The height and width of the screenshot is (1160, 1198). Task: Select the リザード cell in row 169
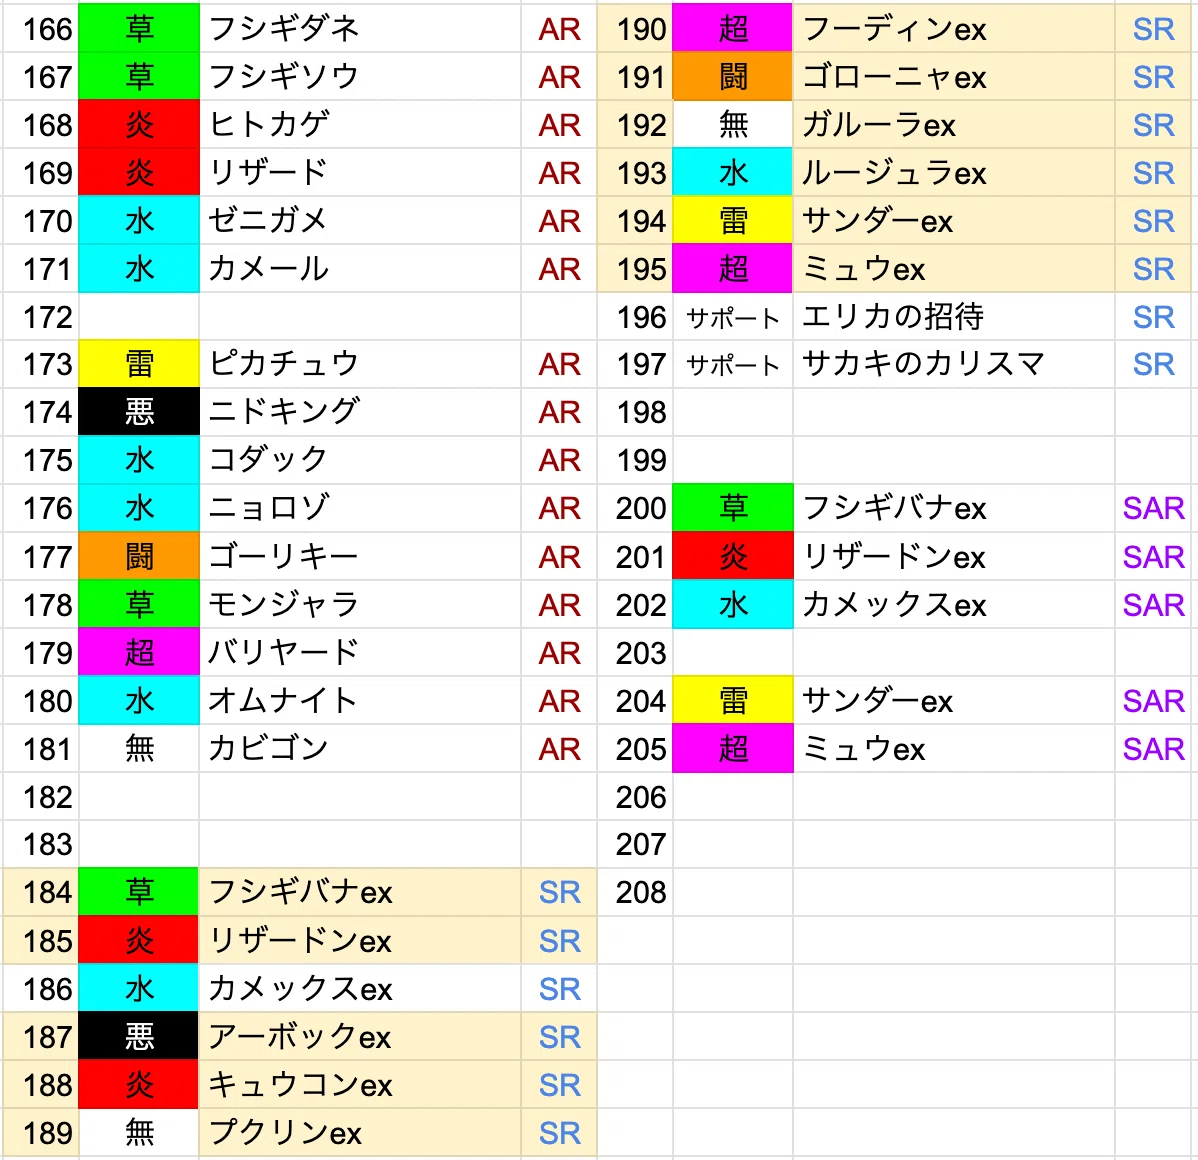tap(360, 173)
